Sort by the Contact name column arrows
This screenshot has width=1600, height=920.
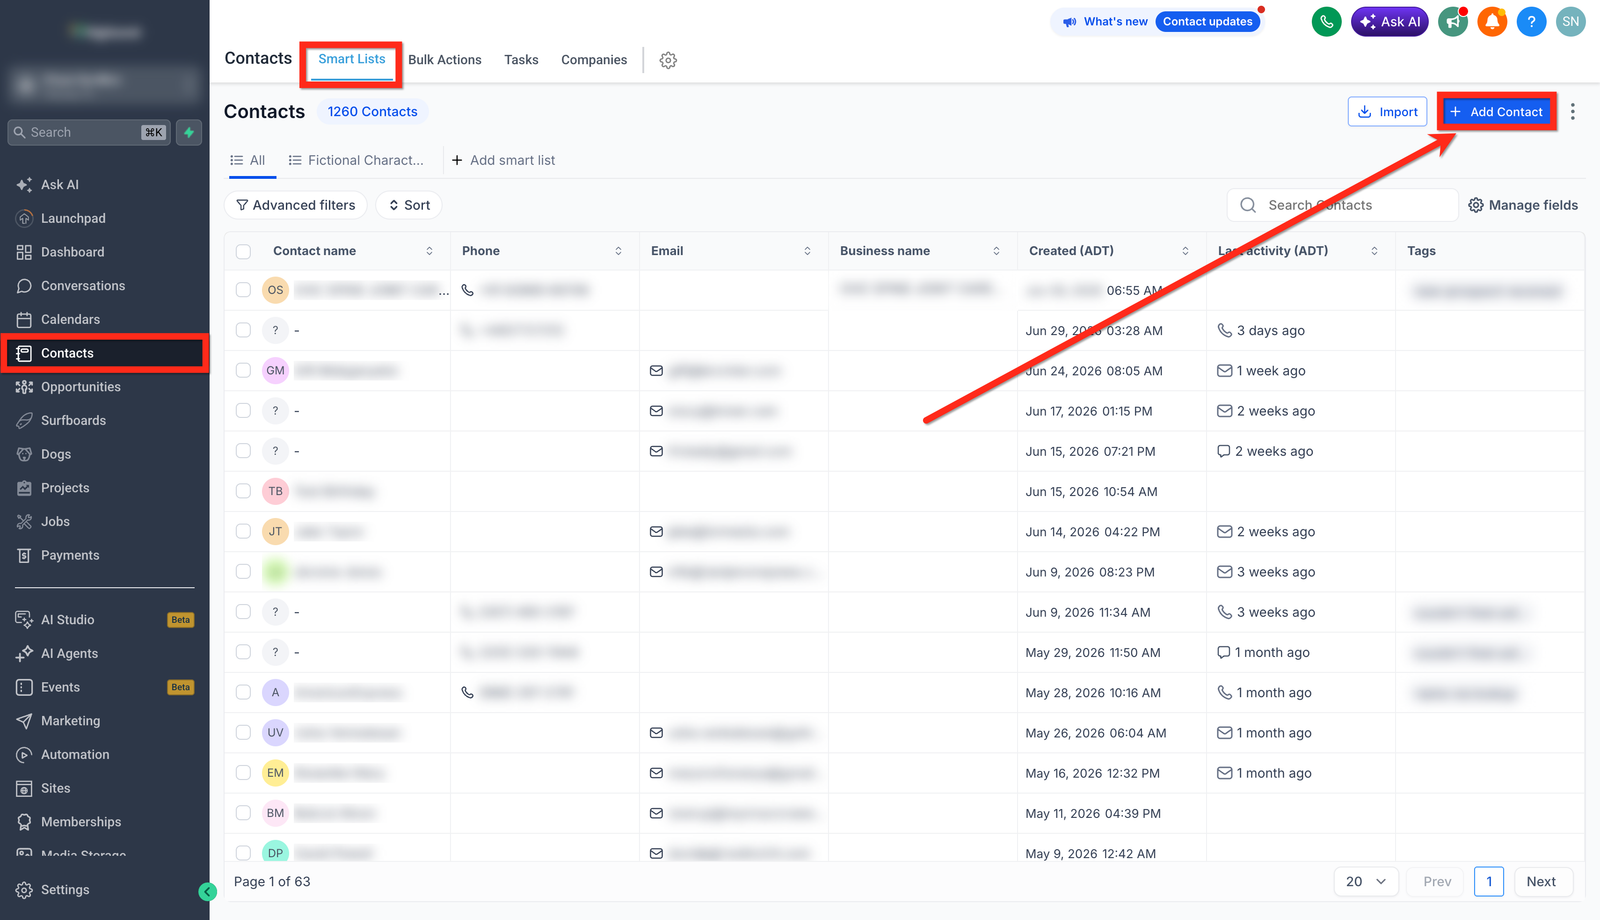click(429, 251)
